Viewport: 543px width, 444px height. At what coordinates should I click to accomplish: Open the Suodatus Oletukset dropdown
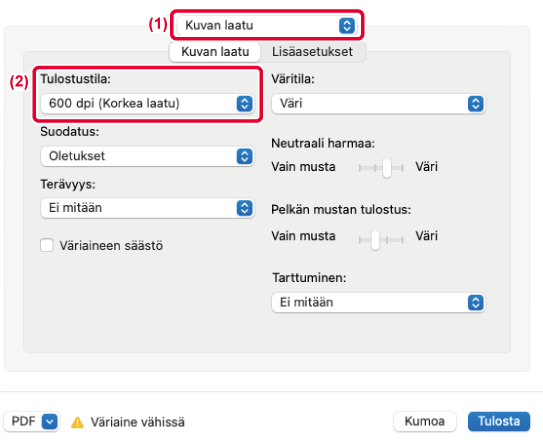pyautogui.click(x=148, y=156)
